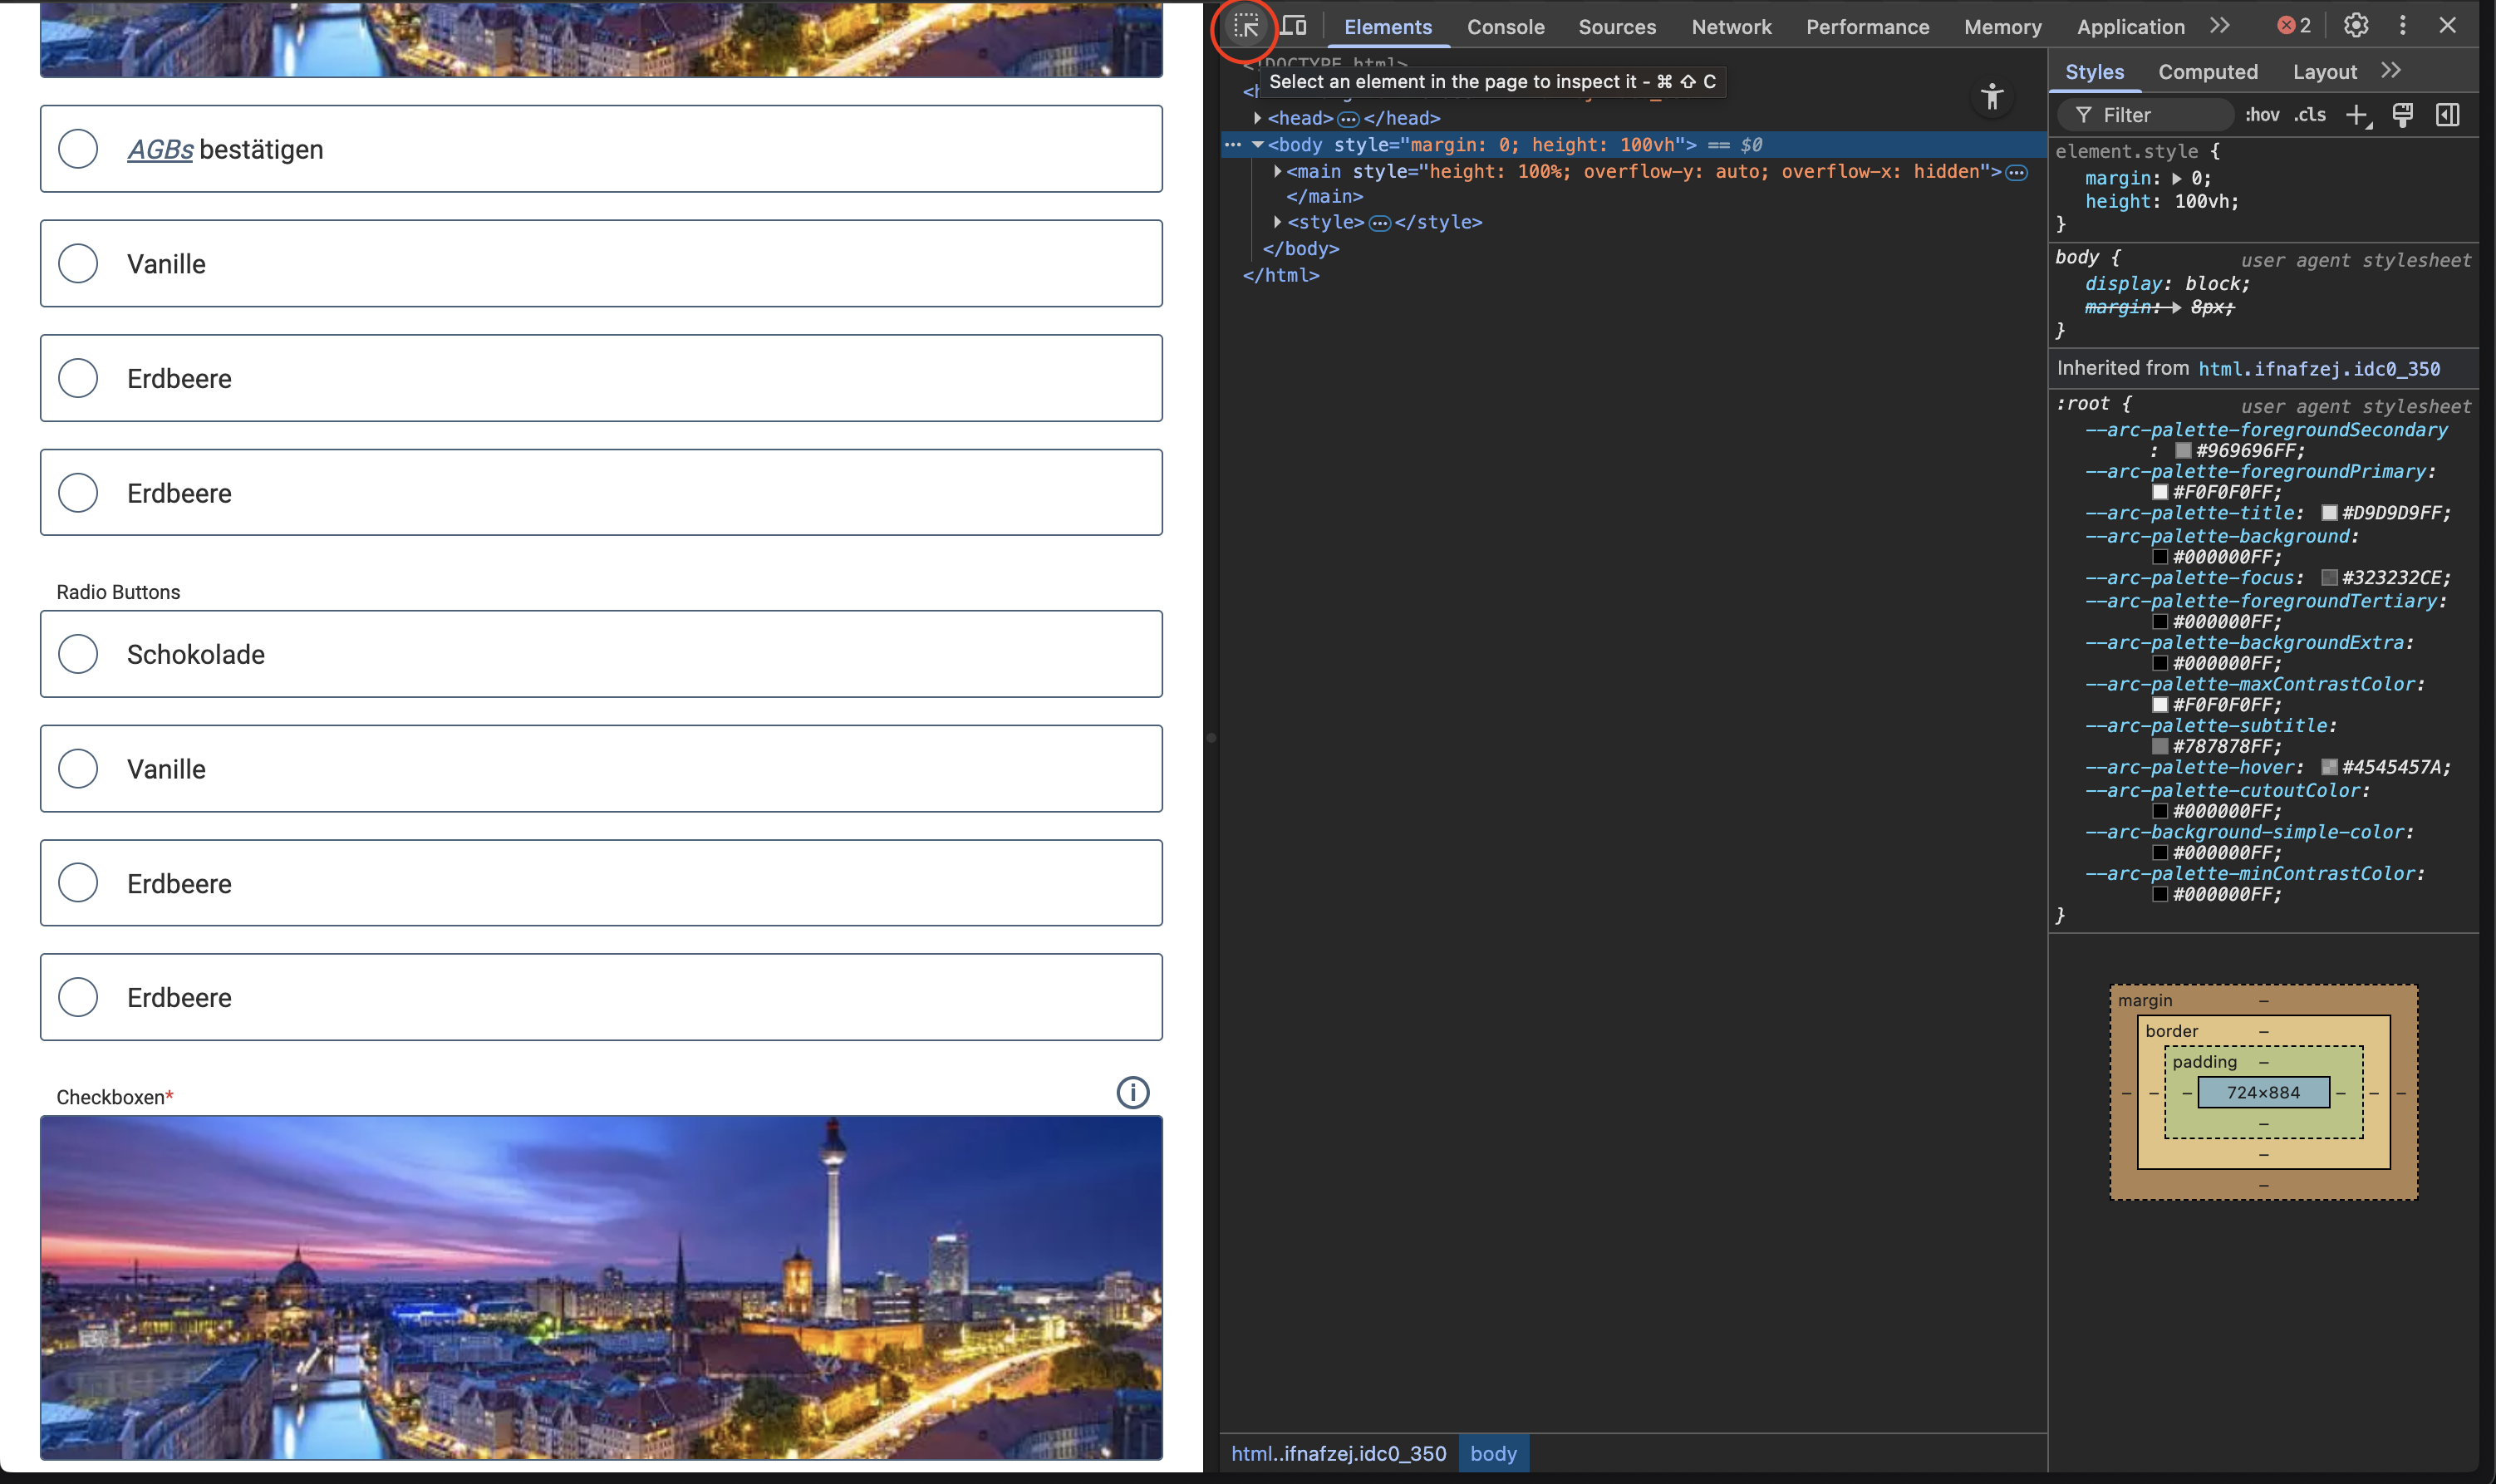
Task: Expand the style element node
Action: (1278, 222)
